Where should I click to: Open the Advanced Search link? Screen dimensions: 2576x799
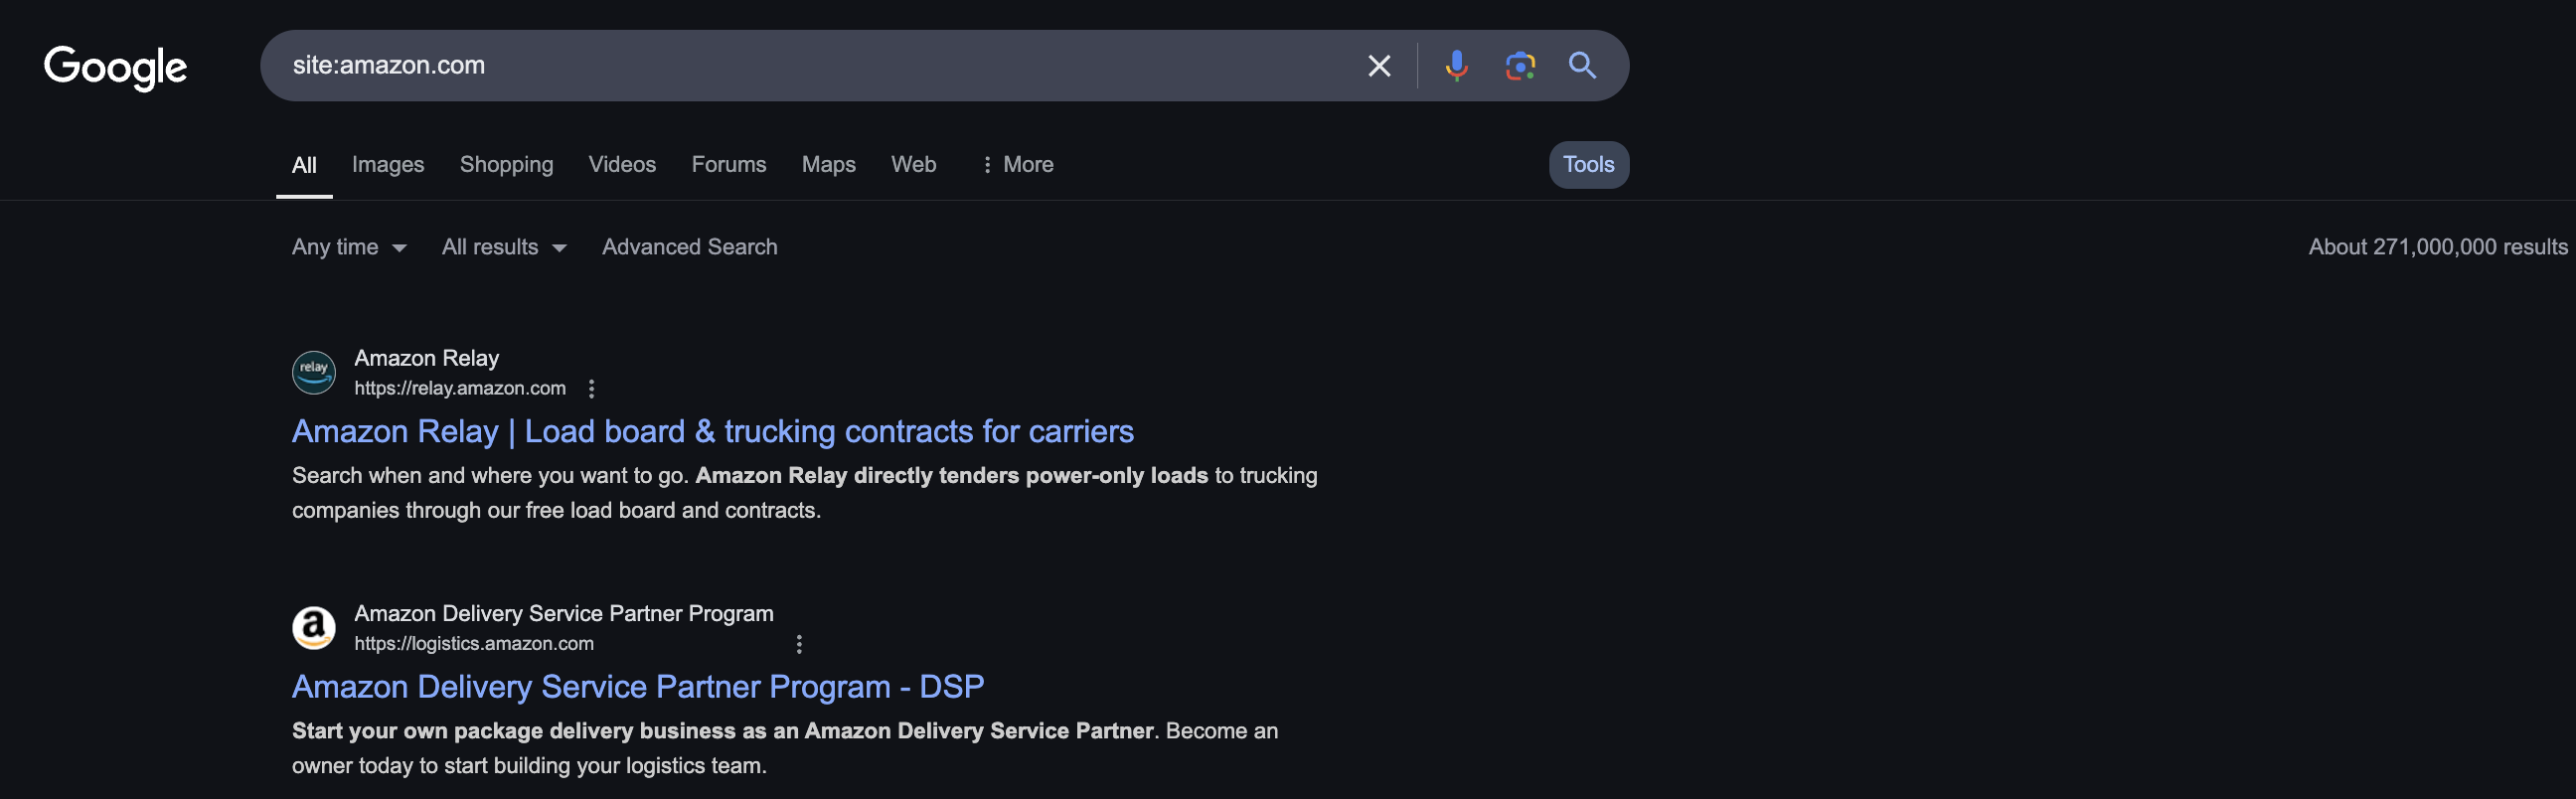coord(689,247)
